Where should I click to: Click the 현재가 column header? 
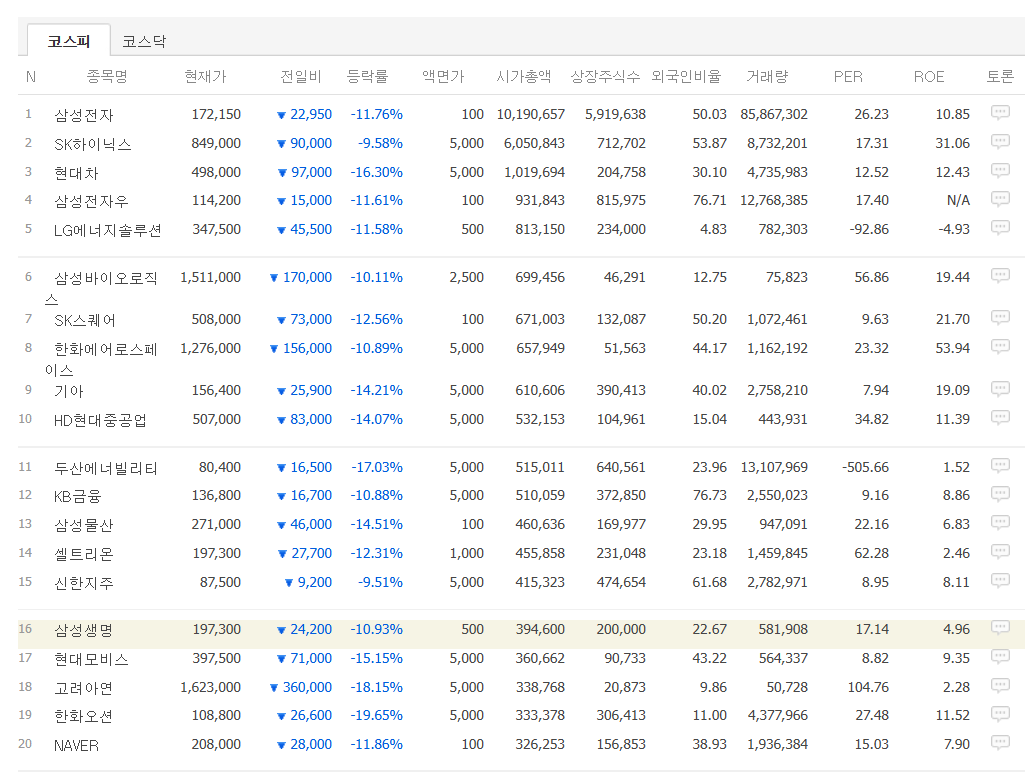point(205,76)
